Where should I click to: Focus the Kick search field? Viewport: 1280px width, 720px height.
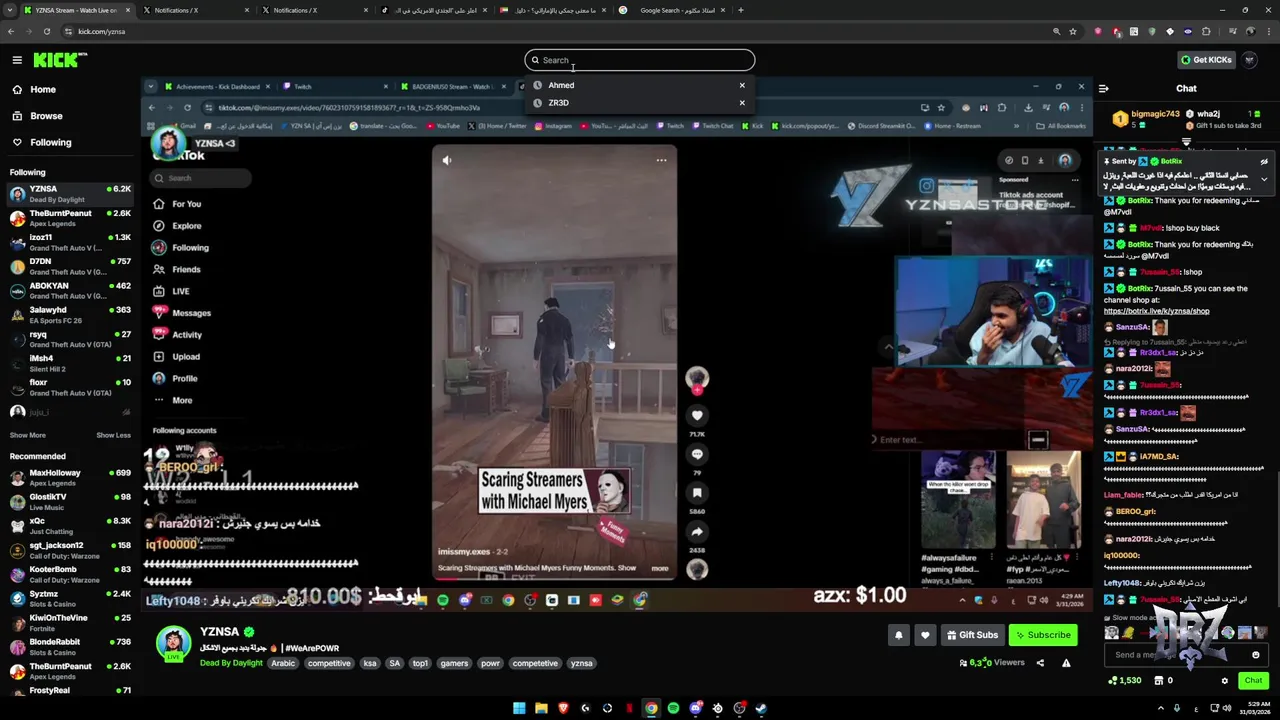point(640,60)
